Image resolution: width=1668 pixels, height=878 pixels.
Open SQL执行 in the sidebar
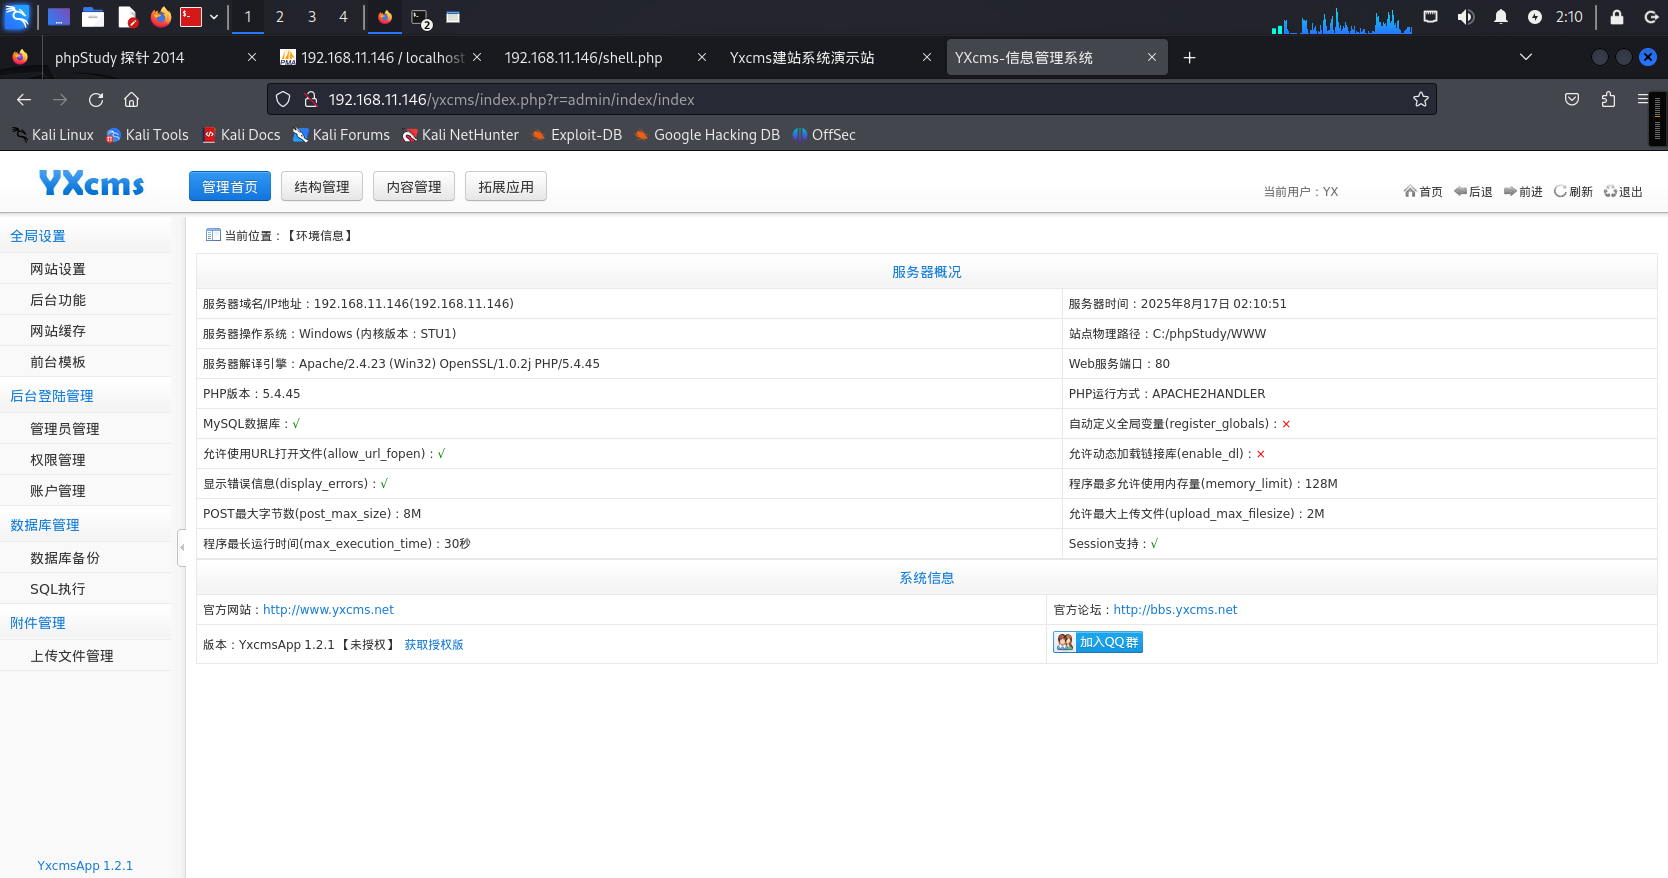pyautogui.click(x=58, y=589)
